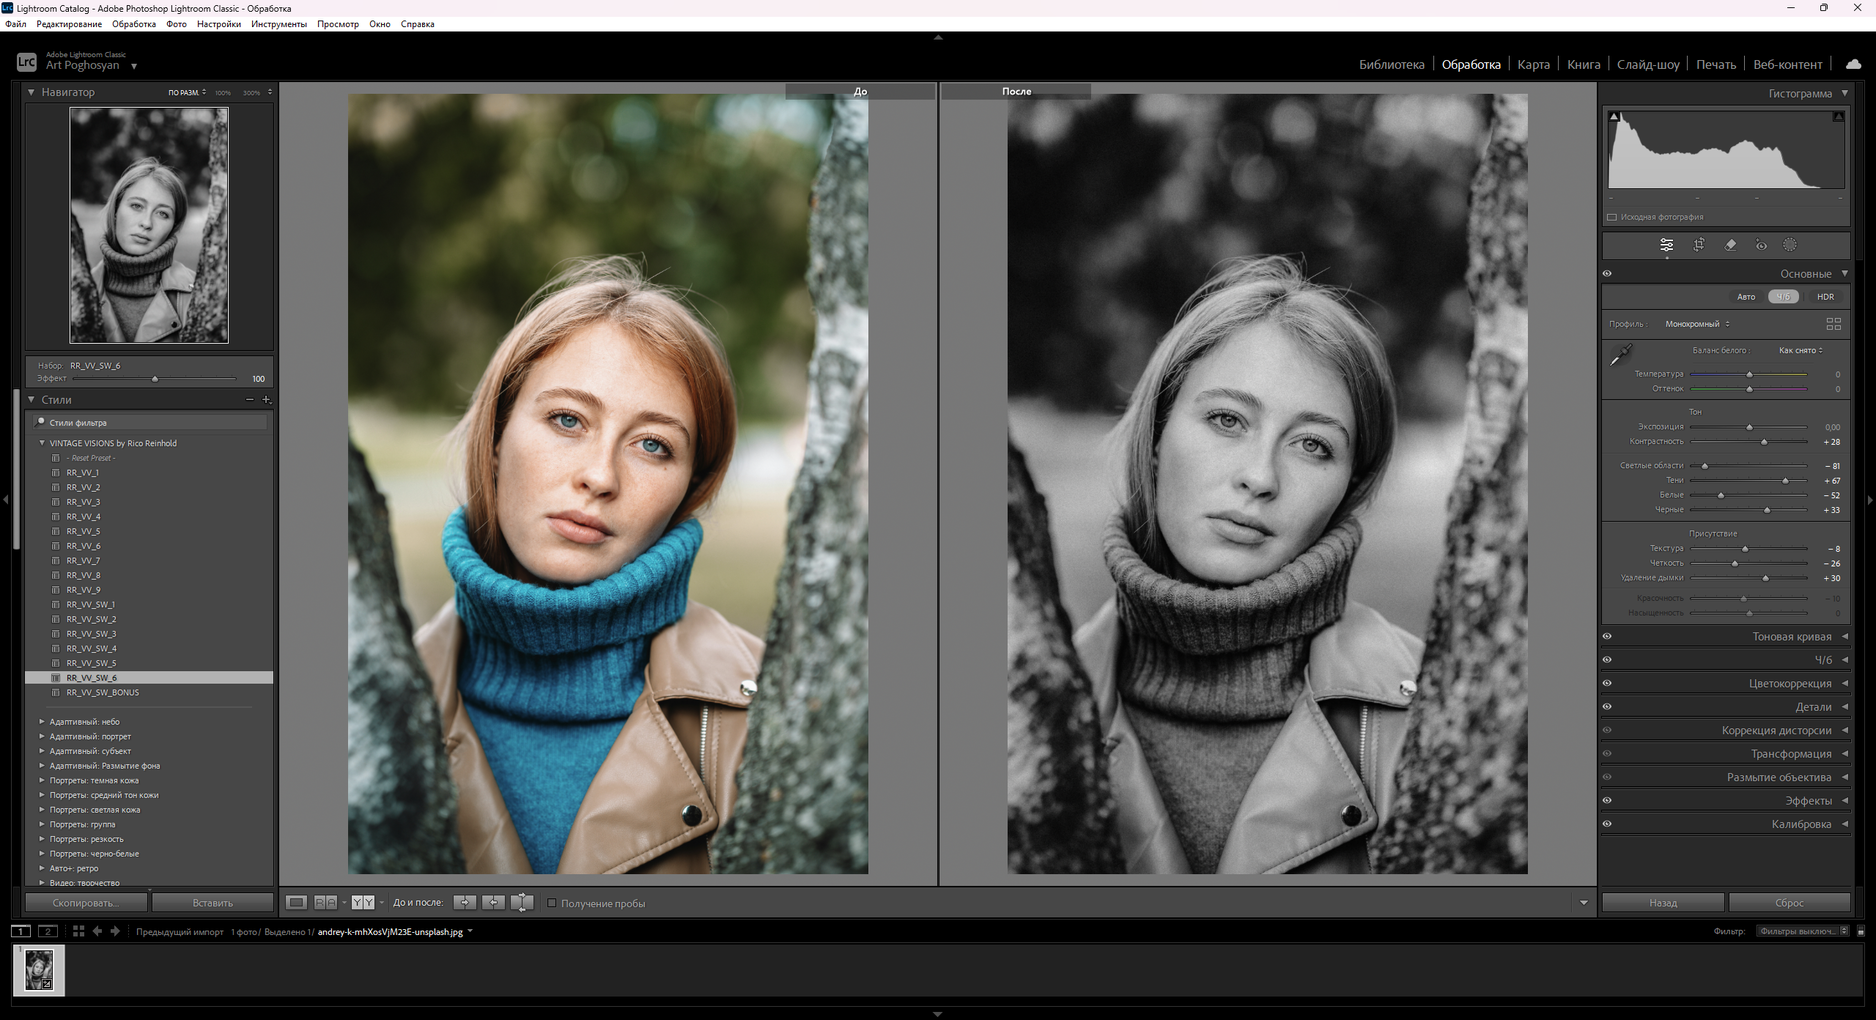Switch to grid view in filmstrip bar
1876x1020 pixels.
click(78, 931)
